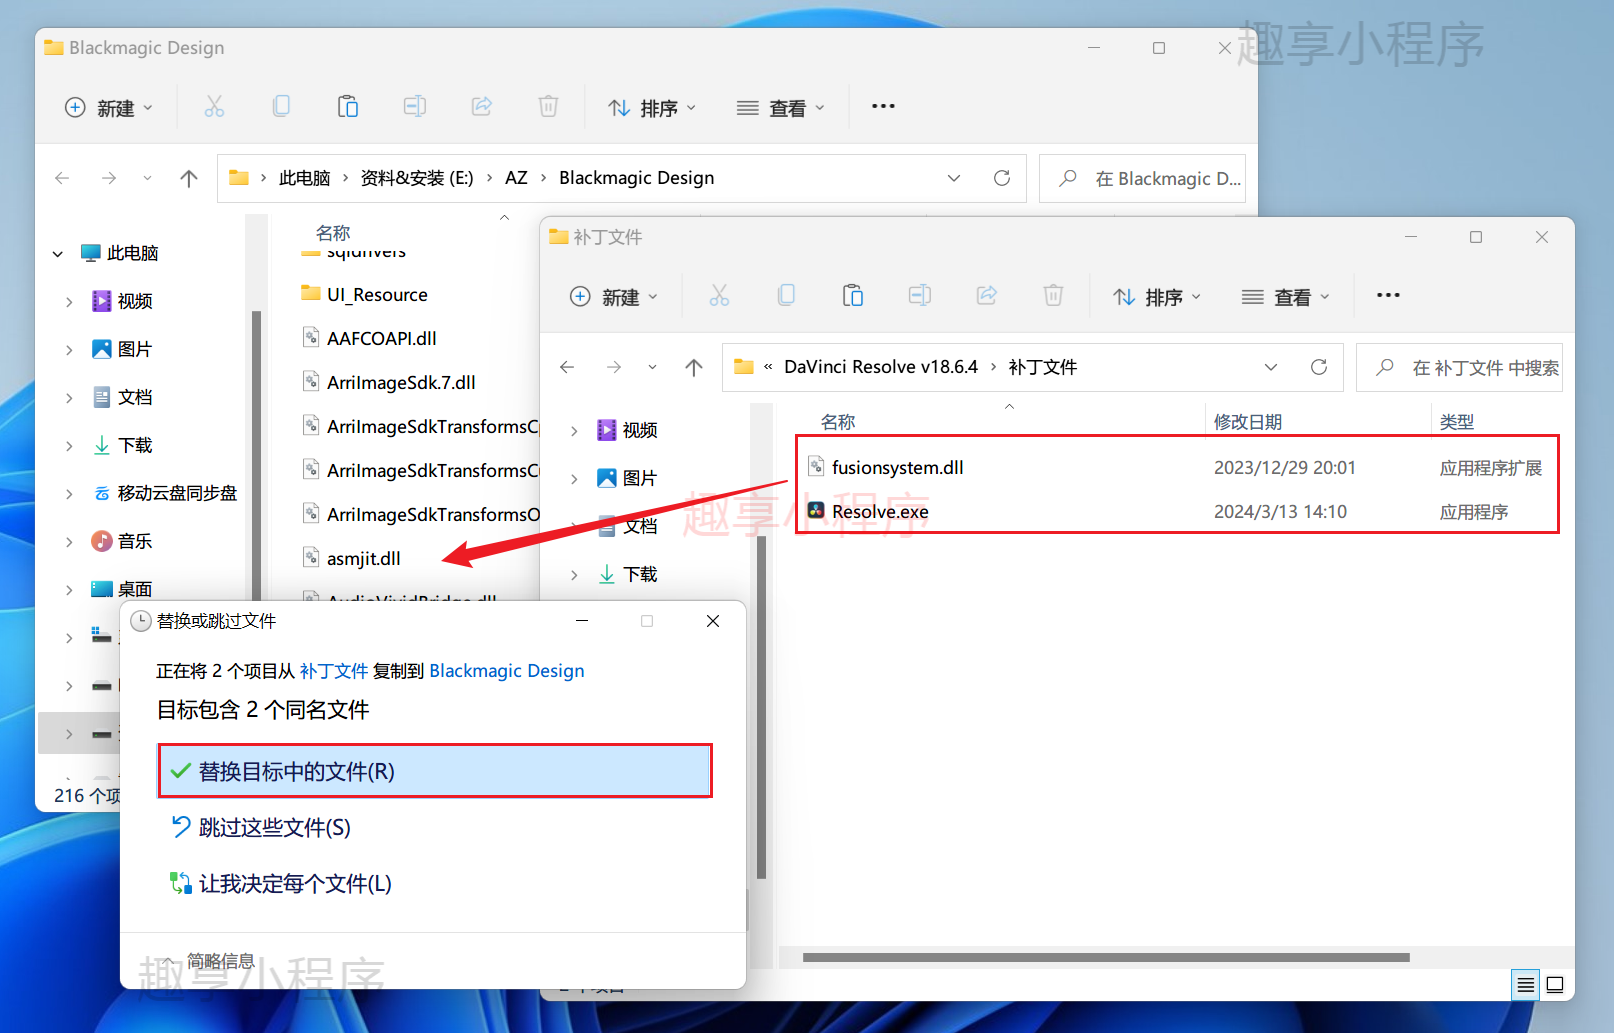The width and height of the screenshot is (1614, 1033).
Task: Click Share icon in 补丁文件 window toolbar
Action: (987, 295)
